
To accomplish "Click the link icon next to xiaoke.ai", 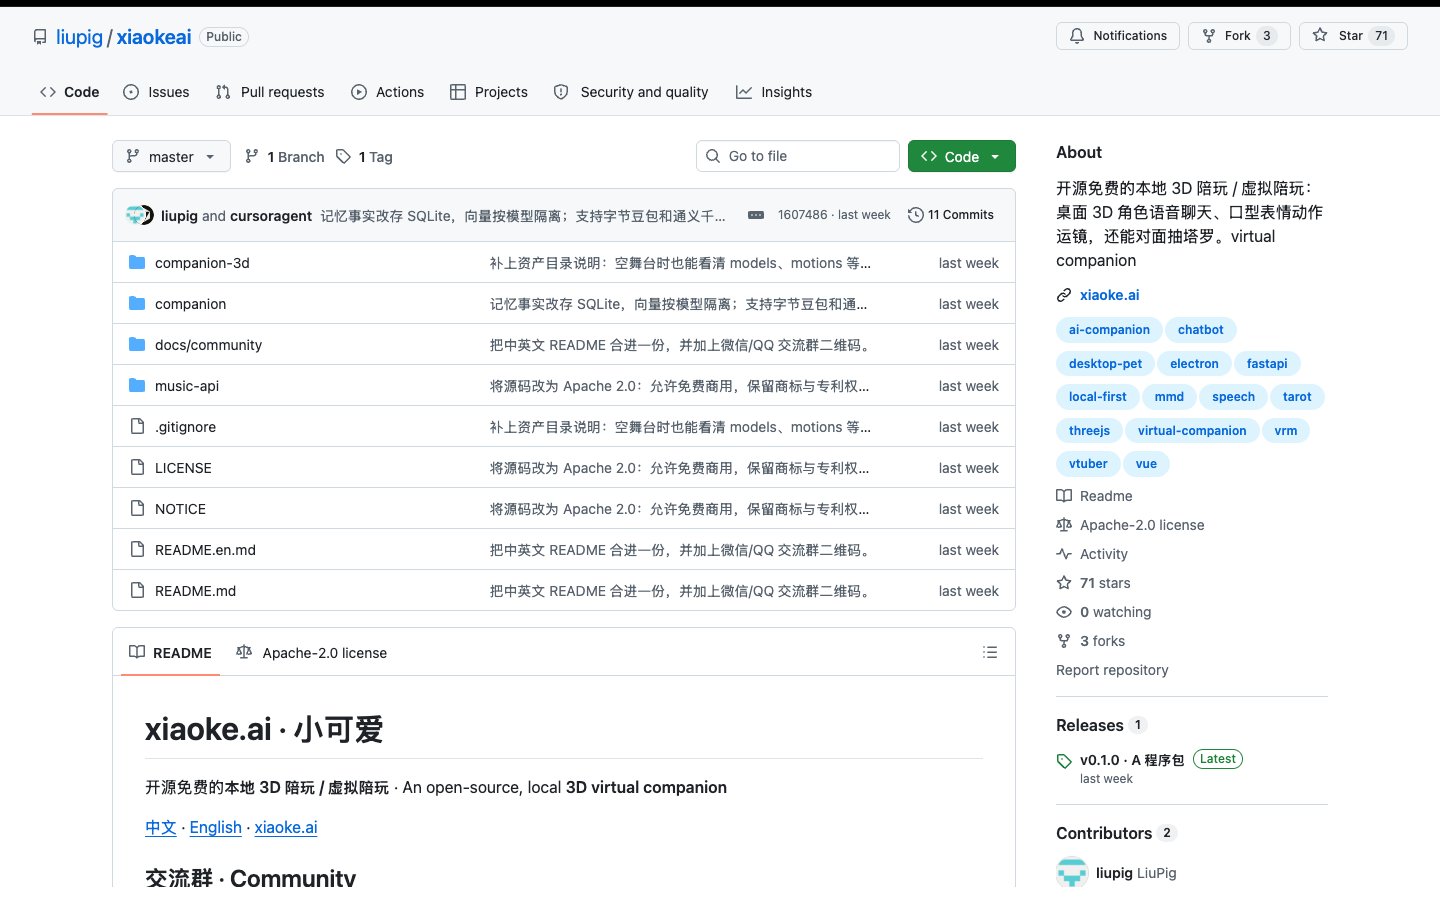I will coord(1064,295).
